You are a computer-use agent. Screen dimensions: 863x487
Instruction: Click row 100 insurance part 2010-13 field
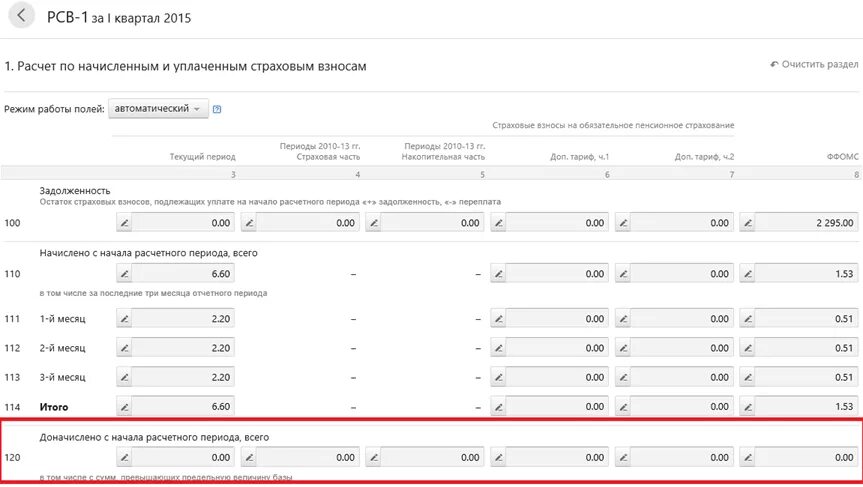pos(309,223)
